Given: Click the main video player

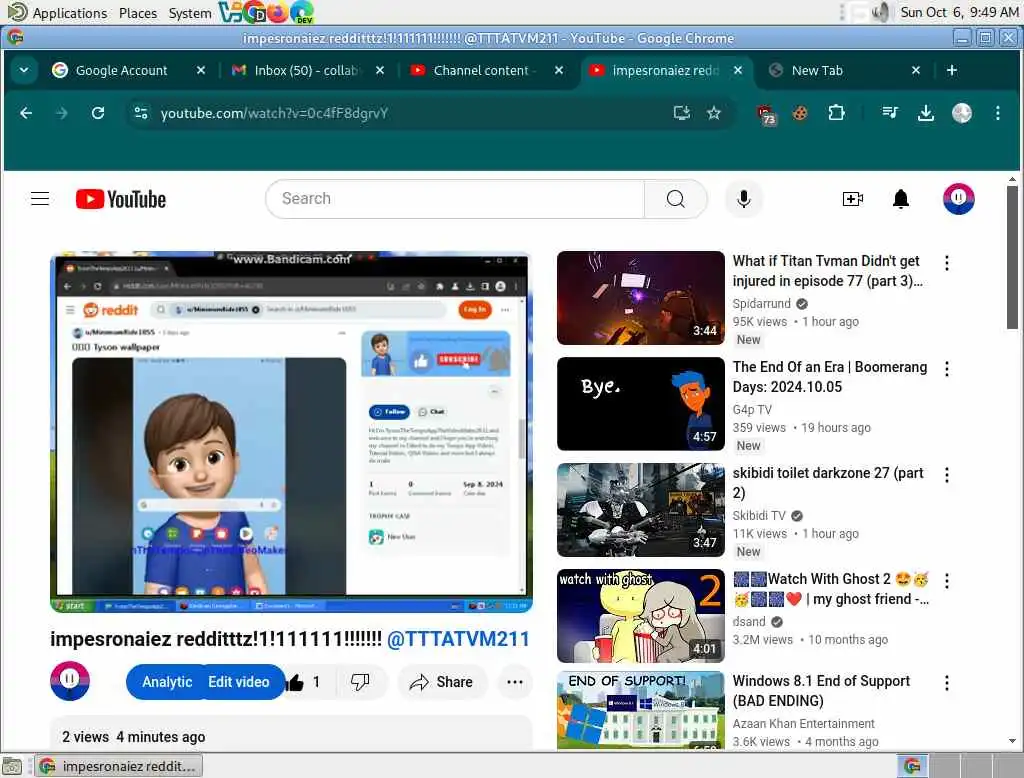Looking at the screenshot, I should point(291,431).
